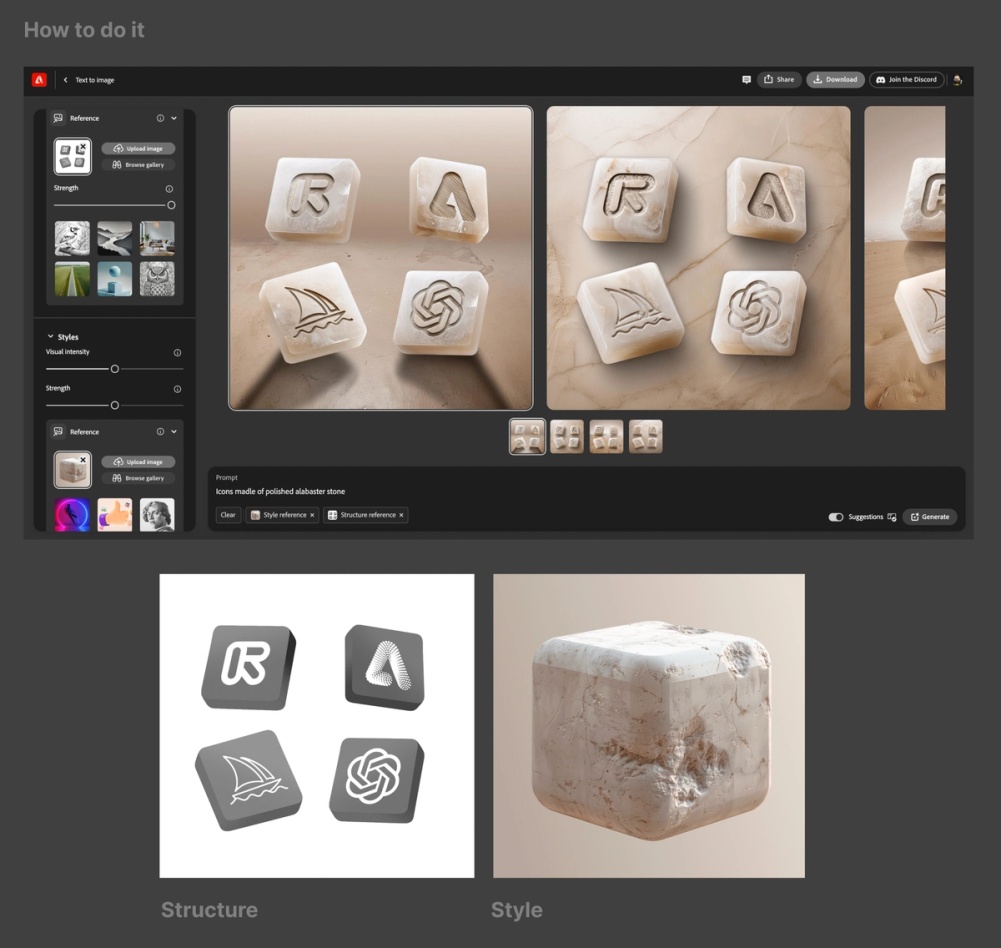Remove the Structure reference chip with X

(x=402, y=515)
